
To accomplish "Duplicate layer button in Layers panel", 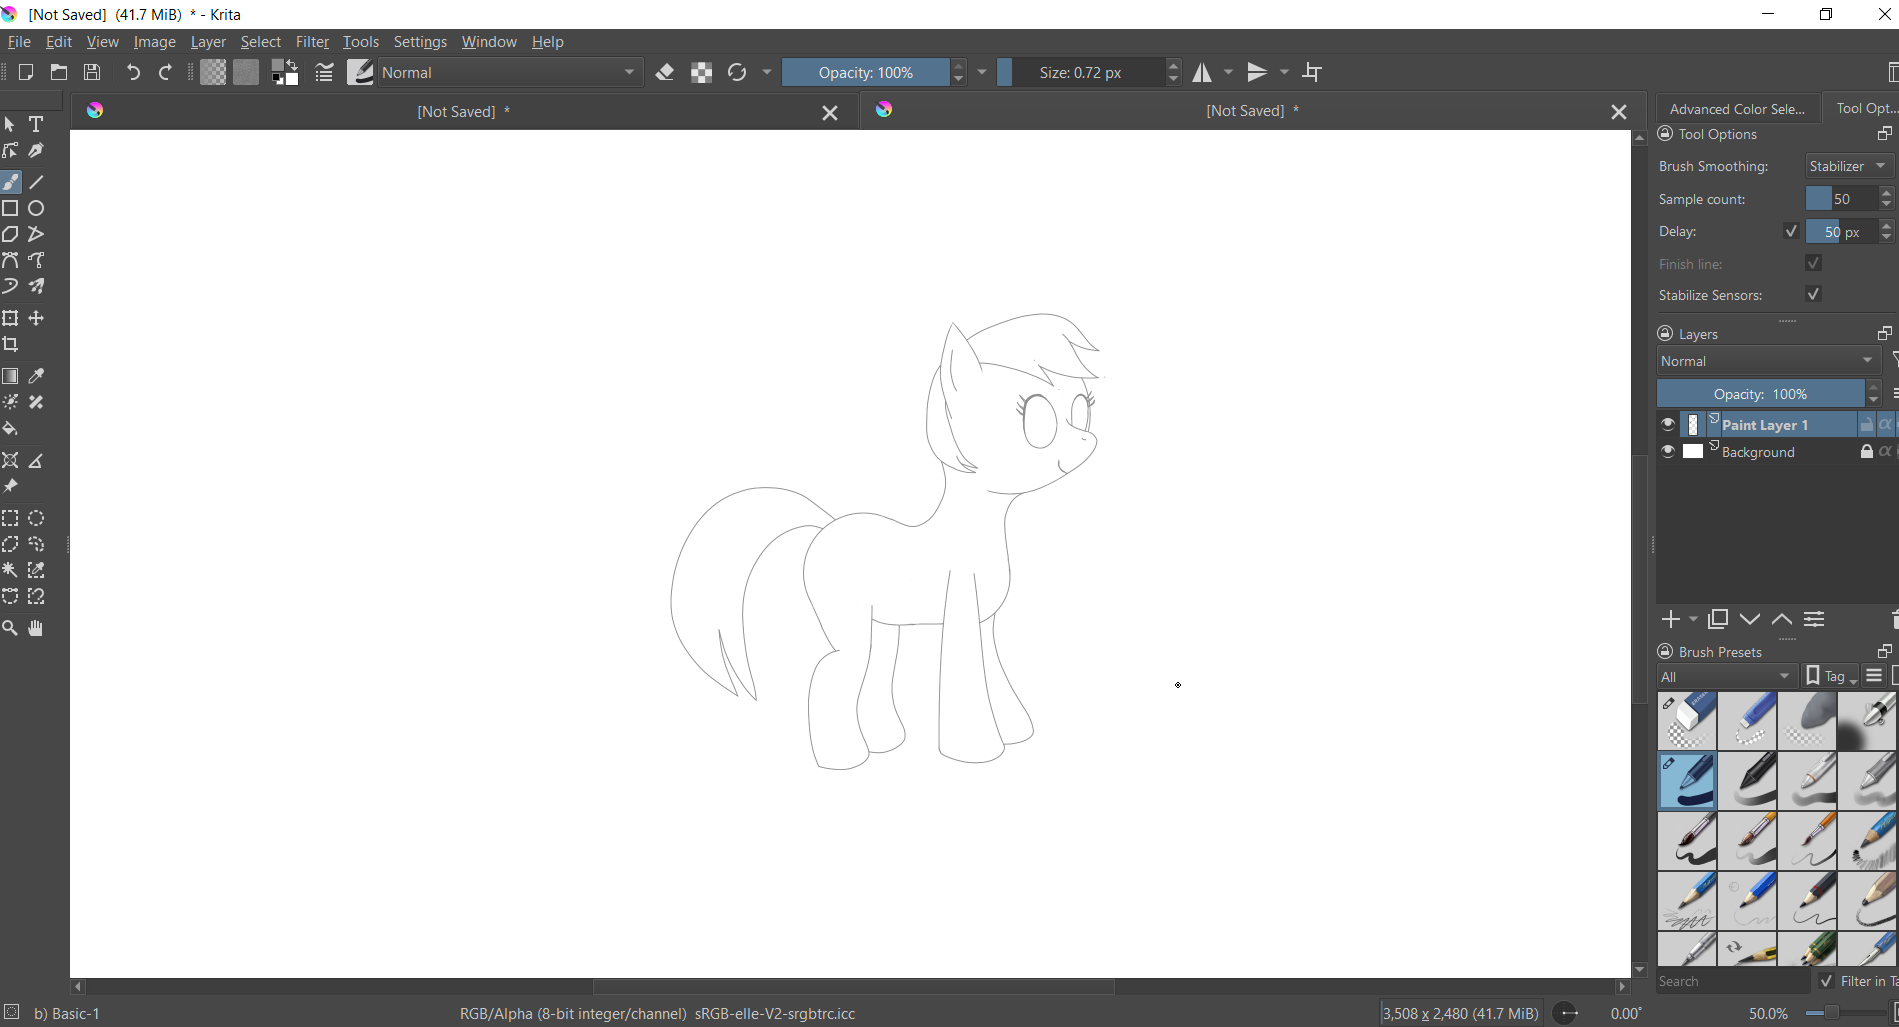I will [x=1718, y=620].
